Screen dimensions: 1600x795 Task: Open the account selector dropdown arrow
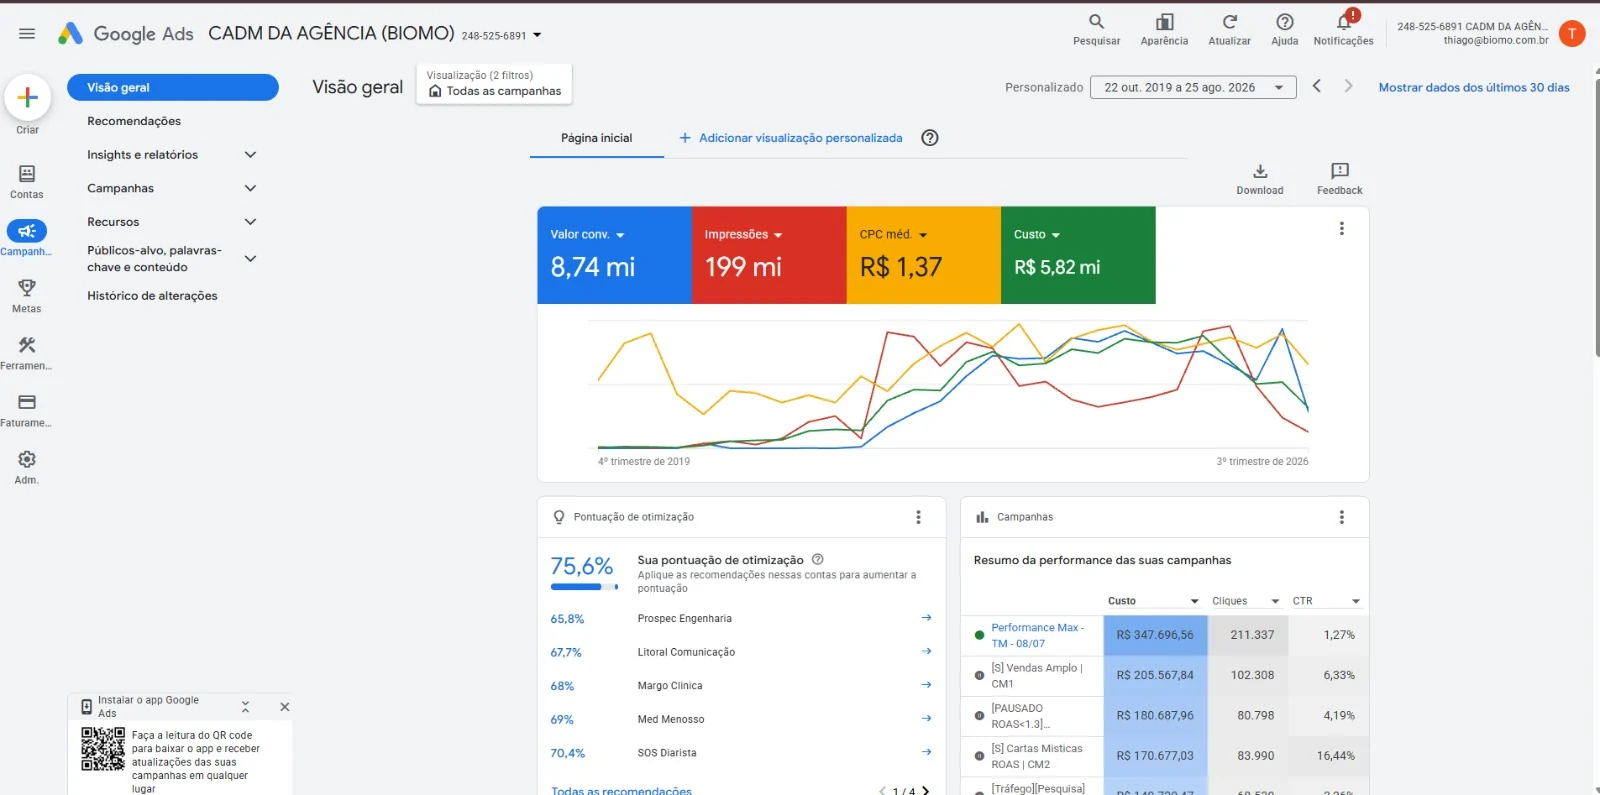537,35
